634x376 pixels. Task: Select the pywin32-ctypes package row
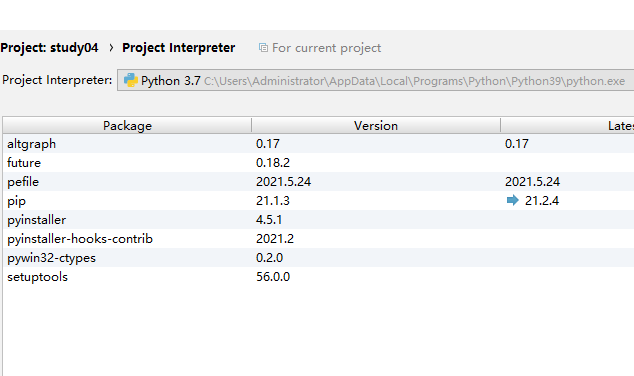pyautogui.click(x=319, y=258)
